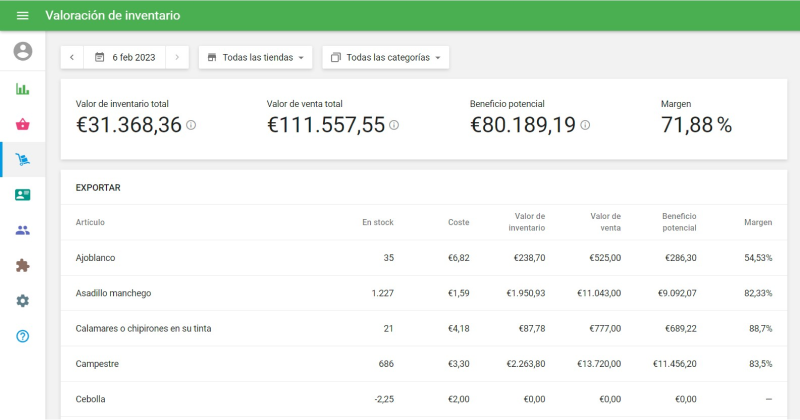Select the inventory management sidebar icon
Image resolution: width=800 pixels, height=420 pixels.
(x=22, y=159)
